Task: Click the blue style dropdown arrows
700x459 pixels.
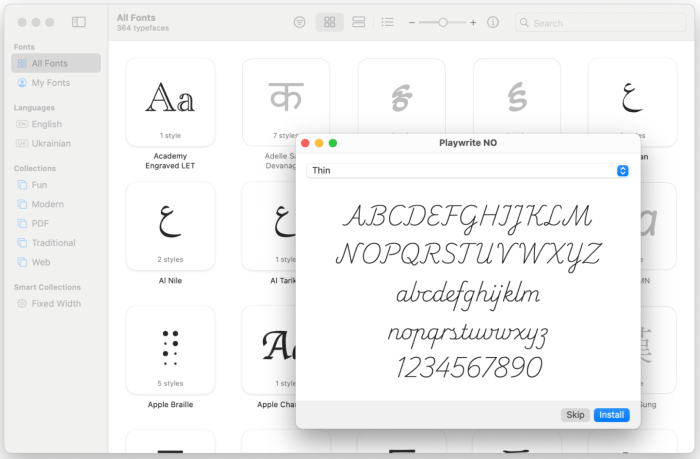Action: pyautogui.click(x=623, y=171)
